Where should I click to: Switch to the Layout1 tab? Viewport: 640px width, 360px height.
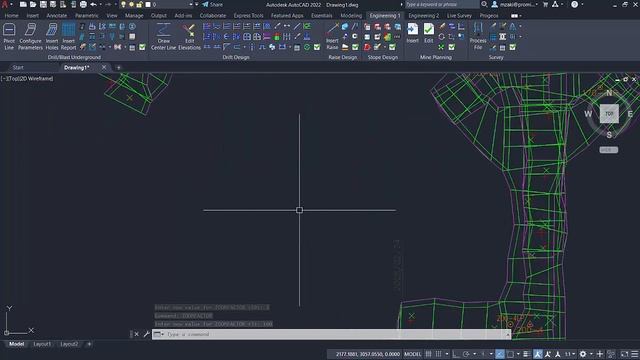42,344
